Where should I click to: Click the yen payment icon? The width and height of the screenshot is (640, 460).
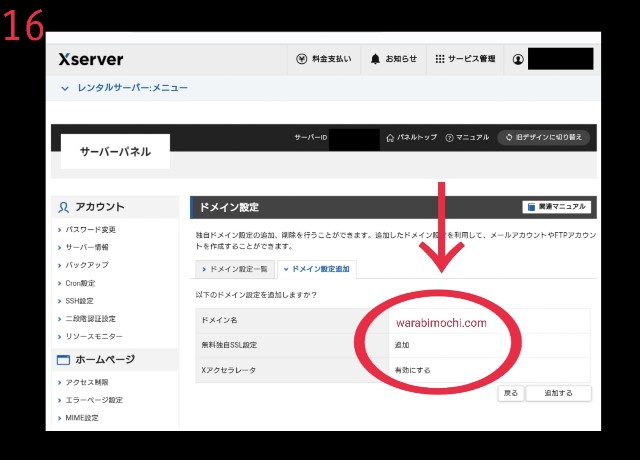pyautogui.click(x=301, y=59)
